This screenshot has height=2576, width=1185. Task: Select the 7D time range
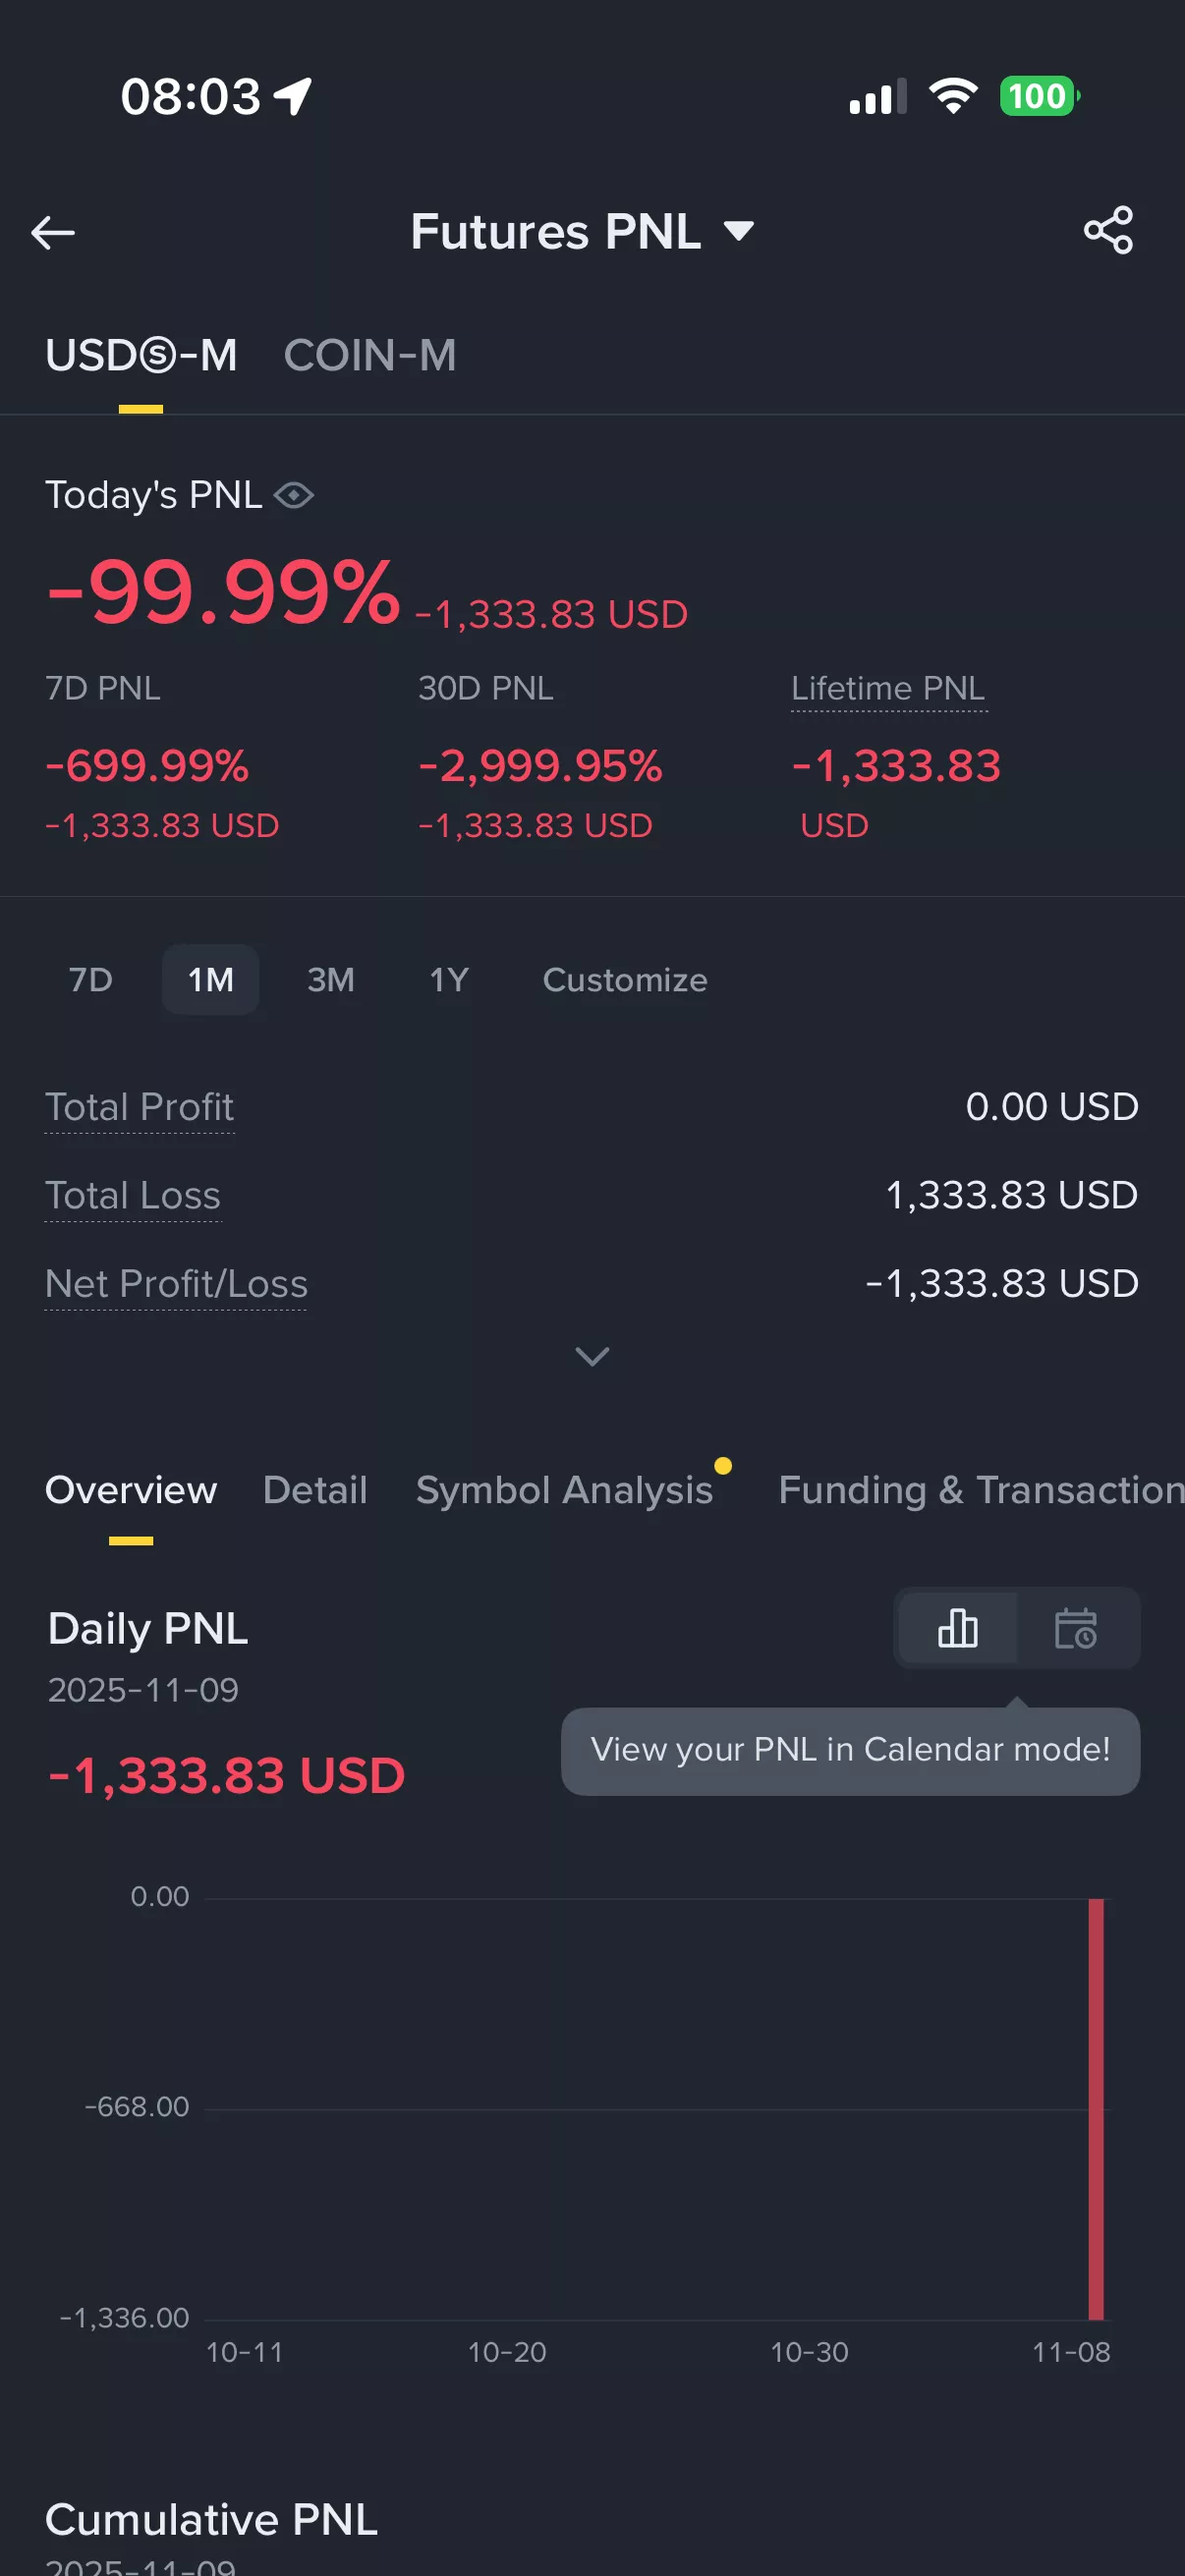pos(90,980)
